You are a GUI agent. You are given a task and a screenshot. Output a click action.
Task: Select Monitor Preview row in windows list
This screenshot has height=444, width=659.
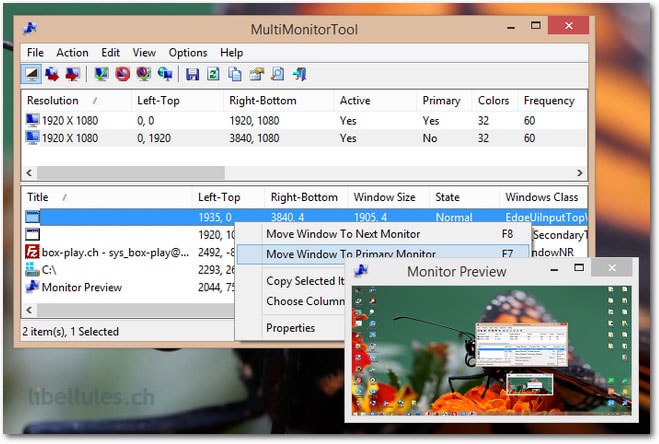(x=129, y=287)
